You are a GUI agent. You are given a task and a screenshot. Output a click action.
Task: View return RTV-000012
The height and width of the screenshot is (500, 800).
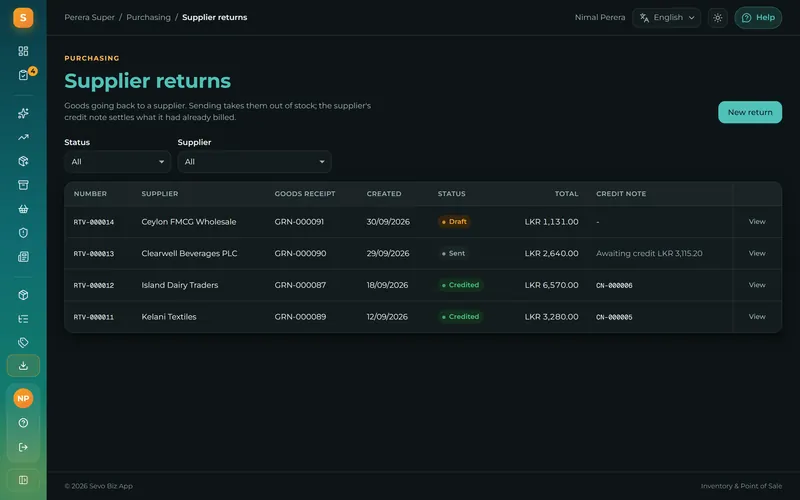(x=757, y=285)
